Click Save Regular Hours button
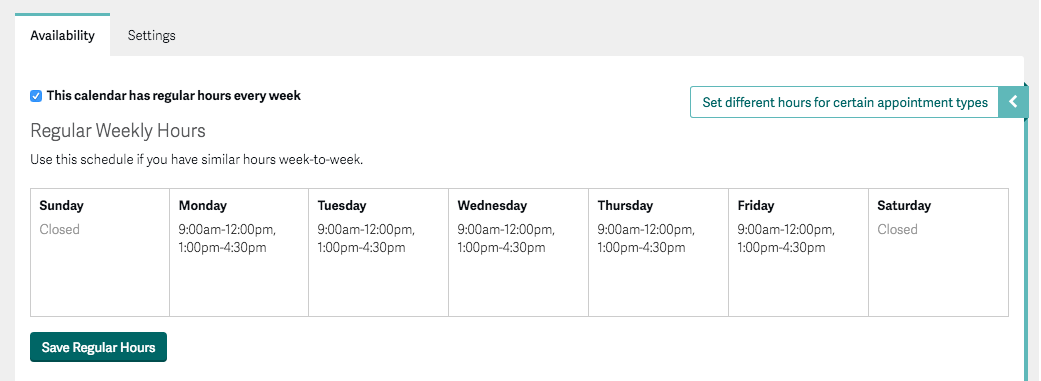1041x381 pixels. (98, 347)
